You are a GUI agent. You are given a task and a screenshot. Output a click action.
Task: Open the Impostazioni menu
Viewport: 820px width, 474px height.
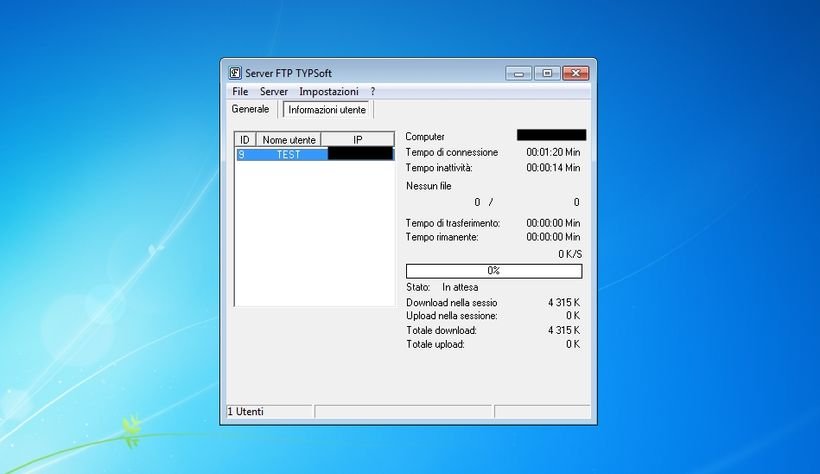pos(328,91)
